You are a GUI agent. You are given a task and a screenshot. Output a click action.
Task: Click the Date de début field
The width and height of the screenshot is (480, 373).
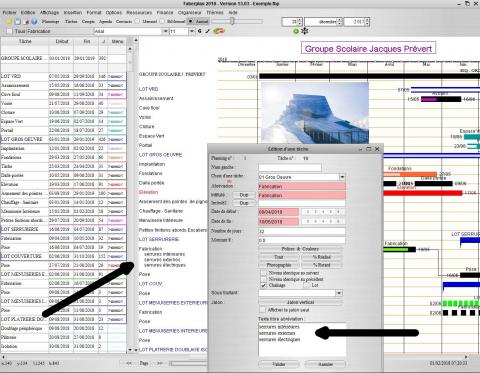(x=278, y=212)
